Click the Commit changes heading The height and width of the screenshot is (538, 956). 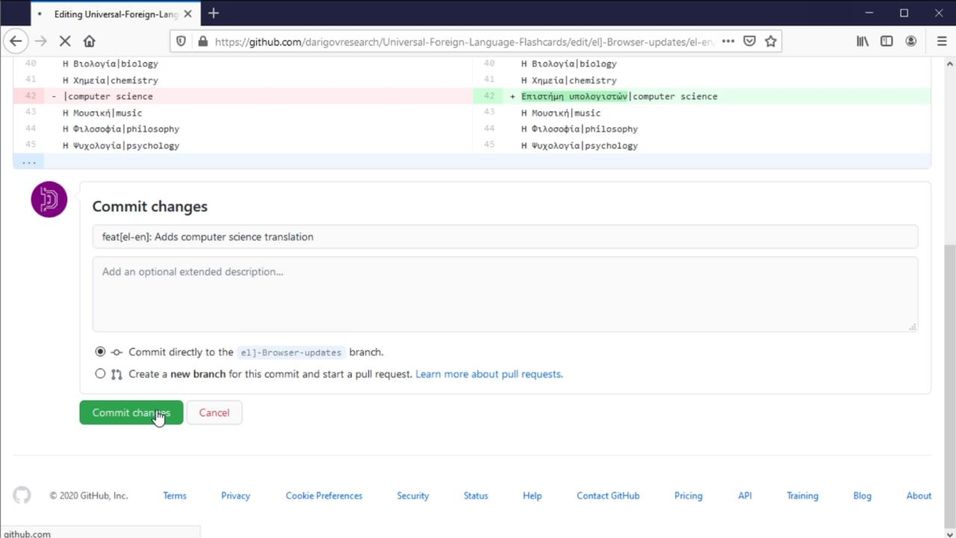pos(150,206)
